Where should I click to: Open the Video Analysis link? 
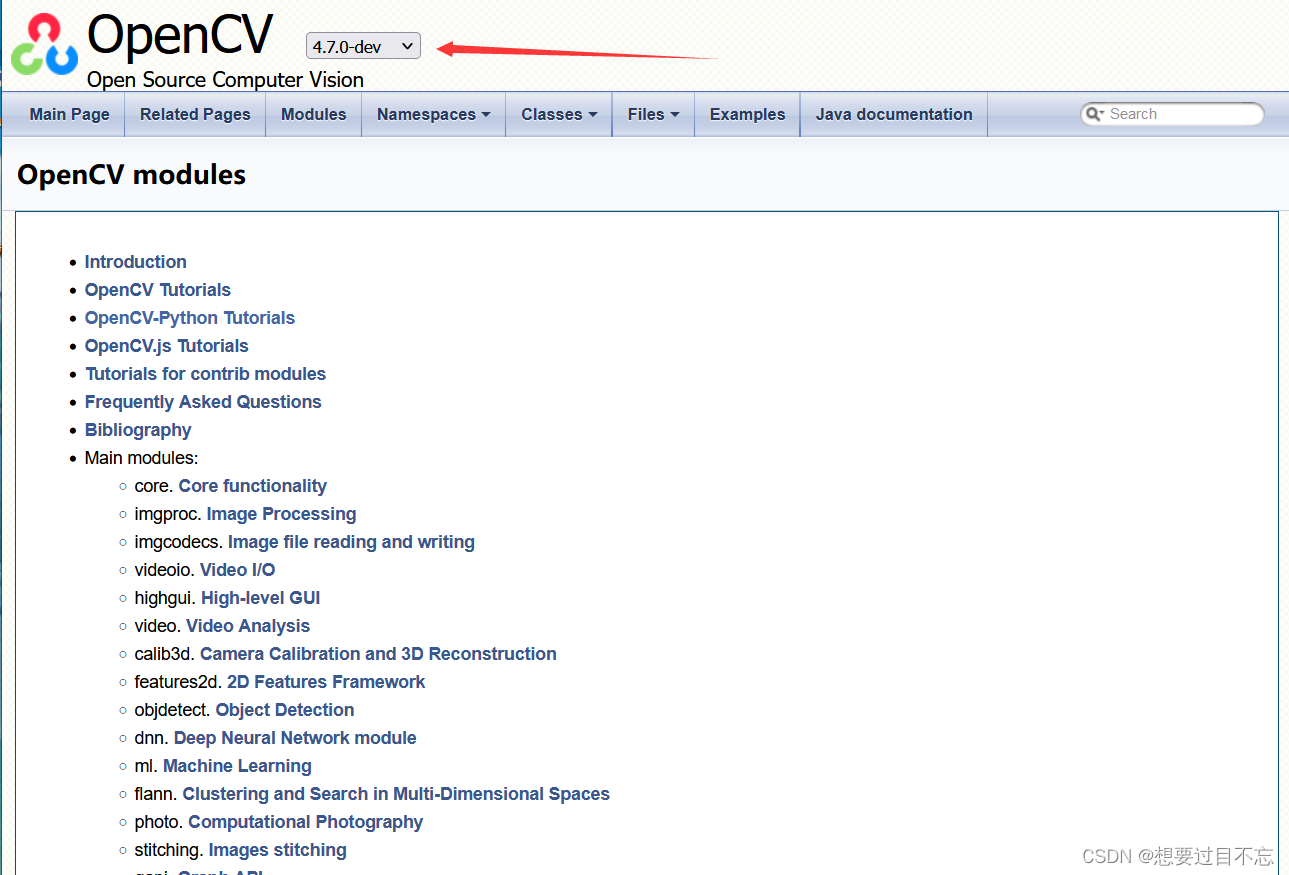pos(248,626)
